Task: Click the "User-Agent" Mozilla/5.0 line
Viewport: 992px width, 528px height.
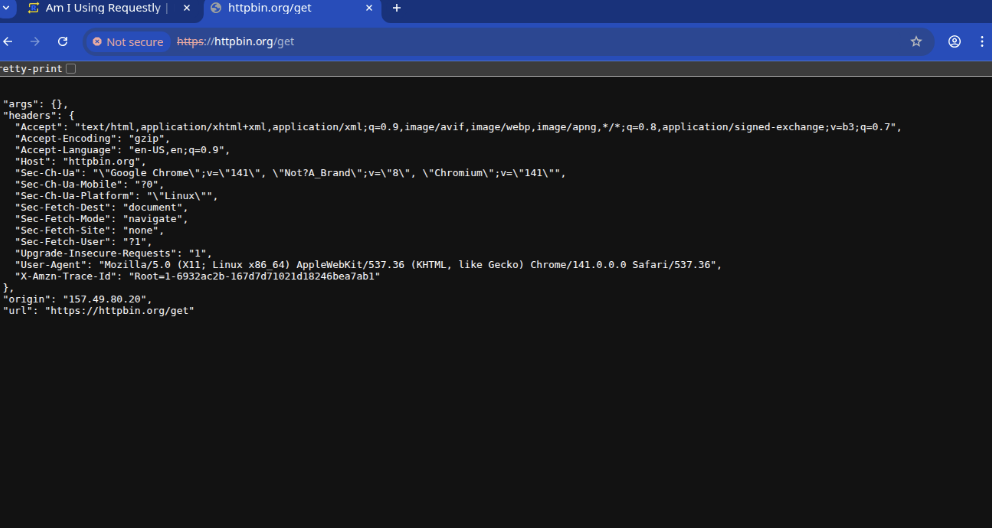Action: point(368,265)
